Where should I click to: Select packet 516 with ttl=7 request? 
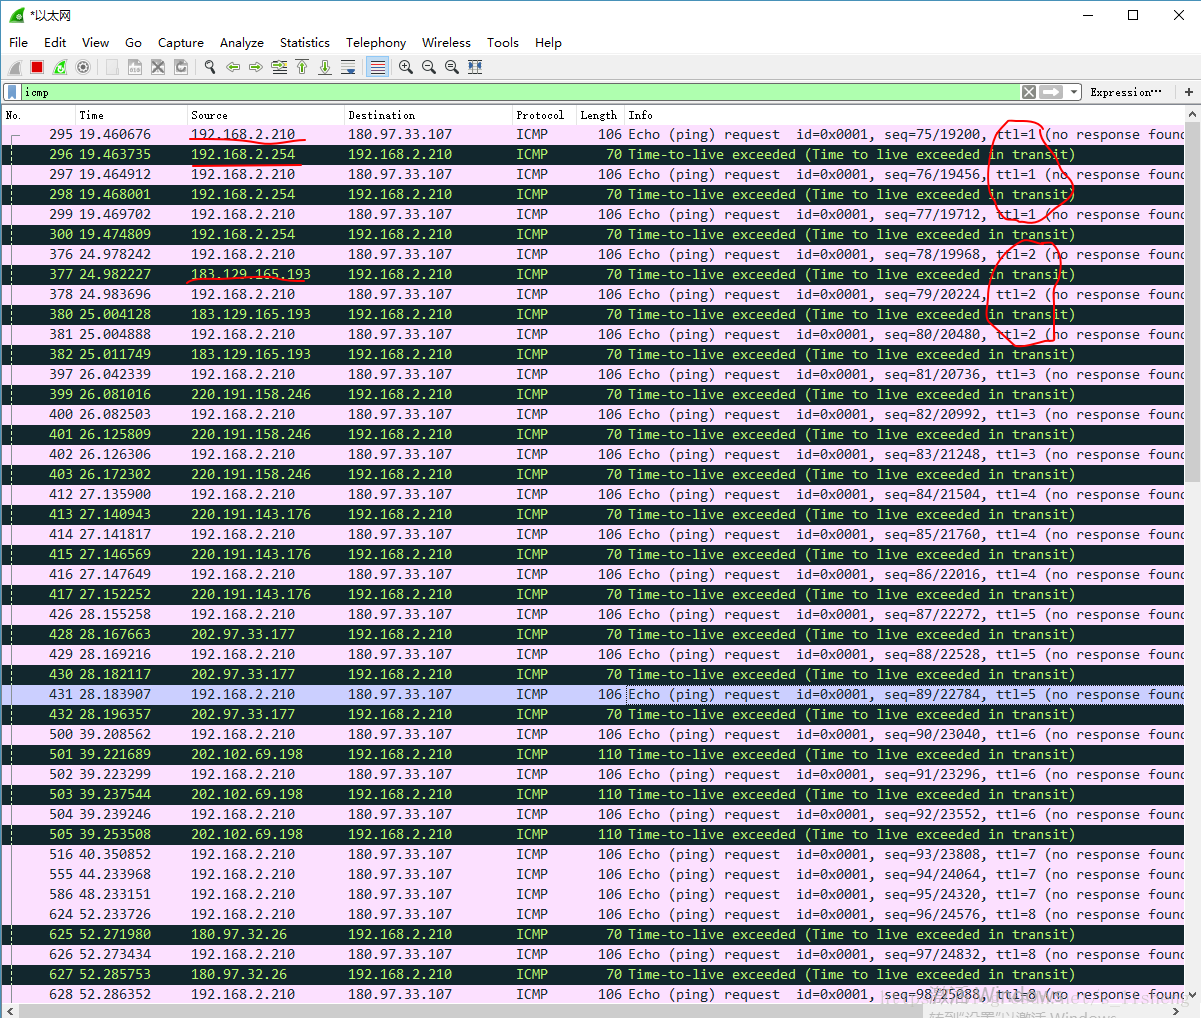click(593, 854)
